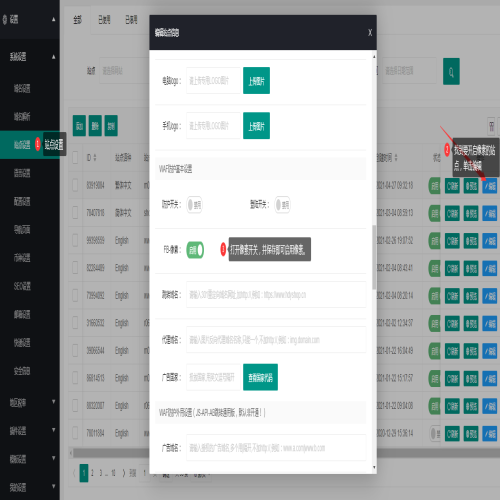
Task: Switch to the 'All' tab
Action: [x=77, y=20]
